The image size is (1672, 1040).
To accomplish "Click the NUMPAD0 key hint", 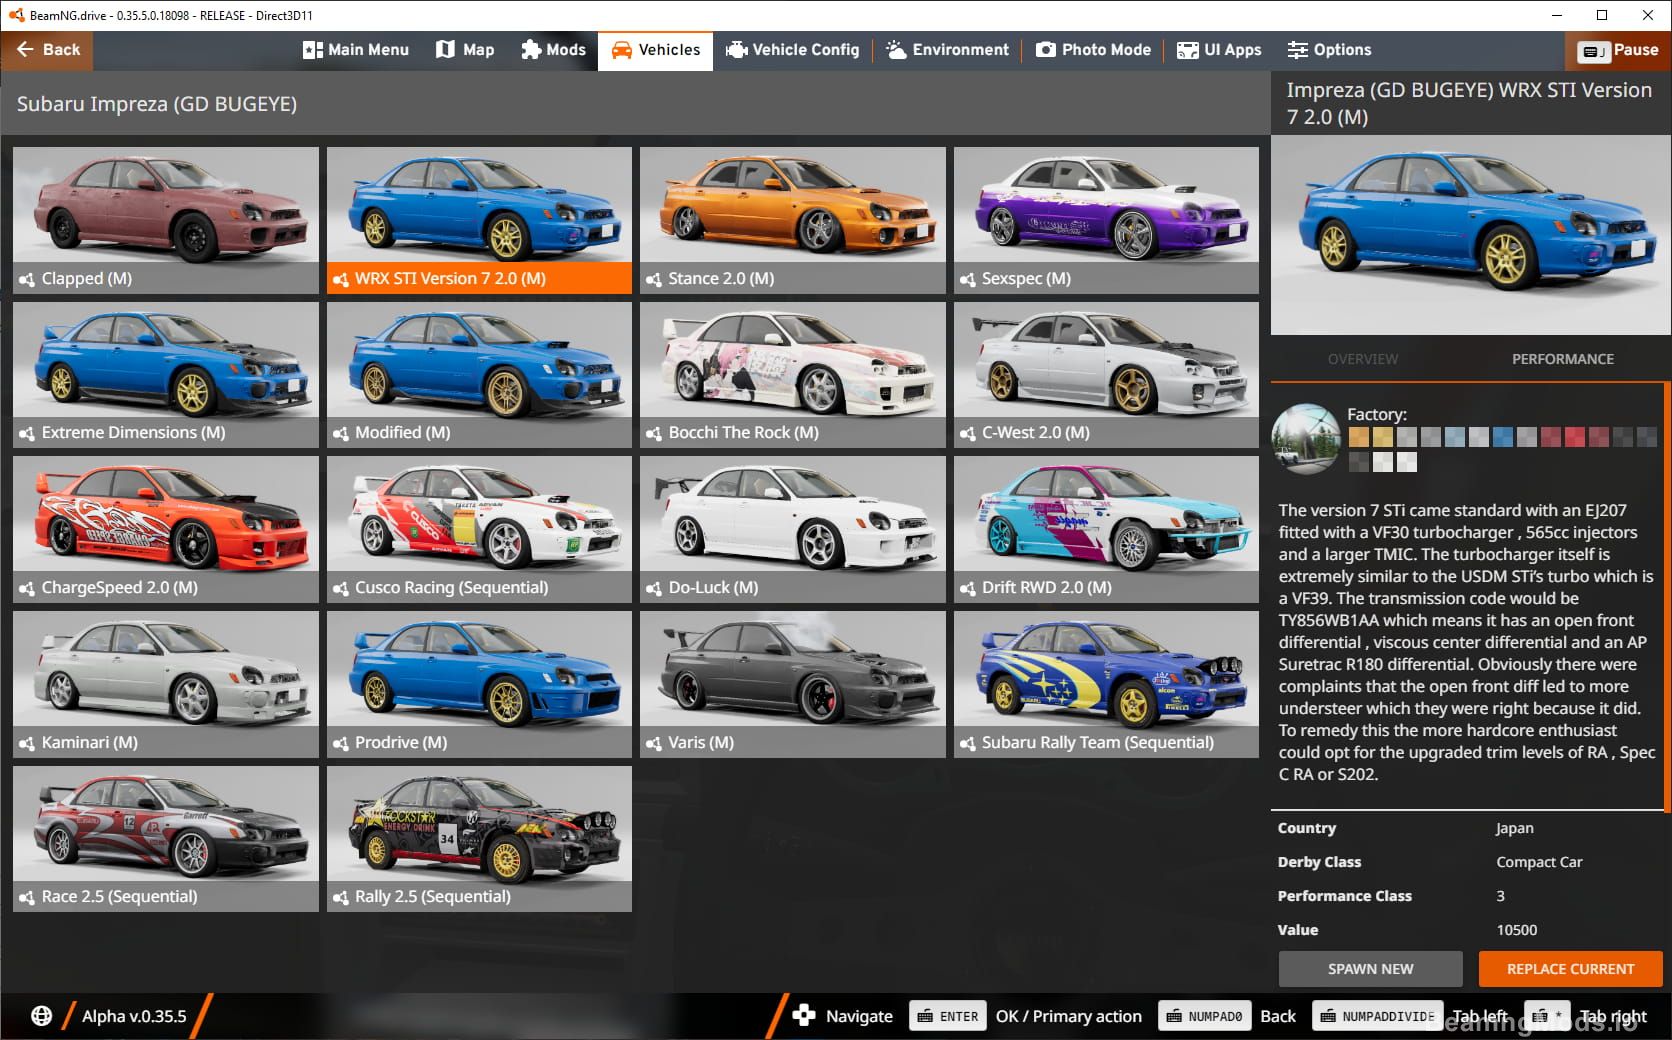I will point(1204,1016).
